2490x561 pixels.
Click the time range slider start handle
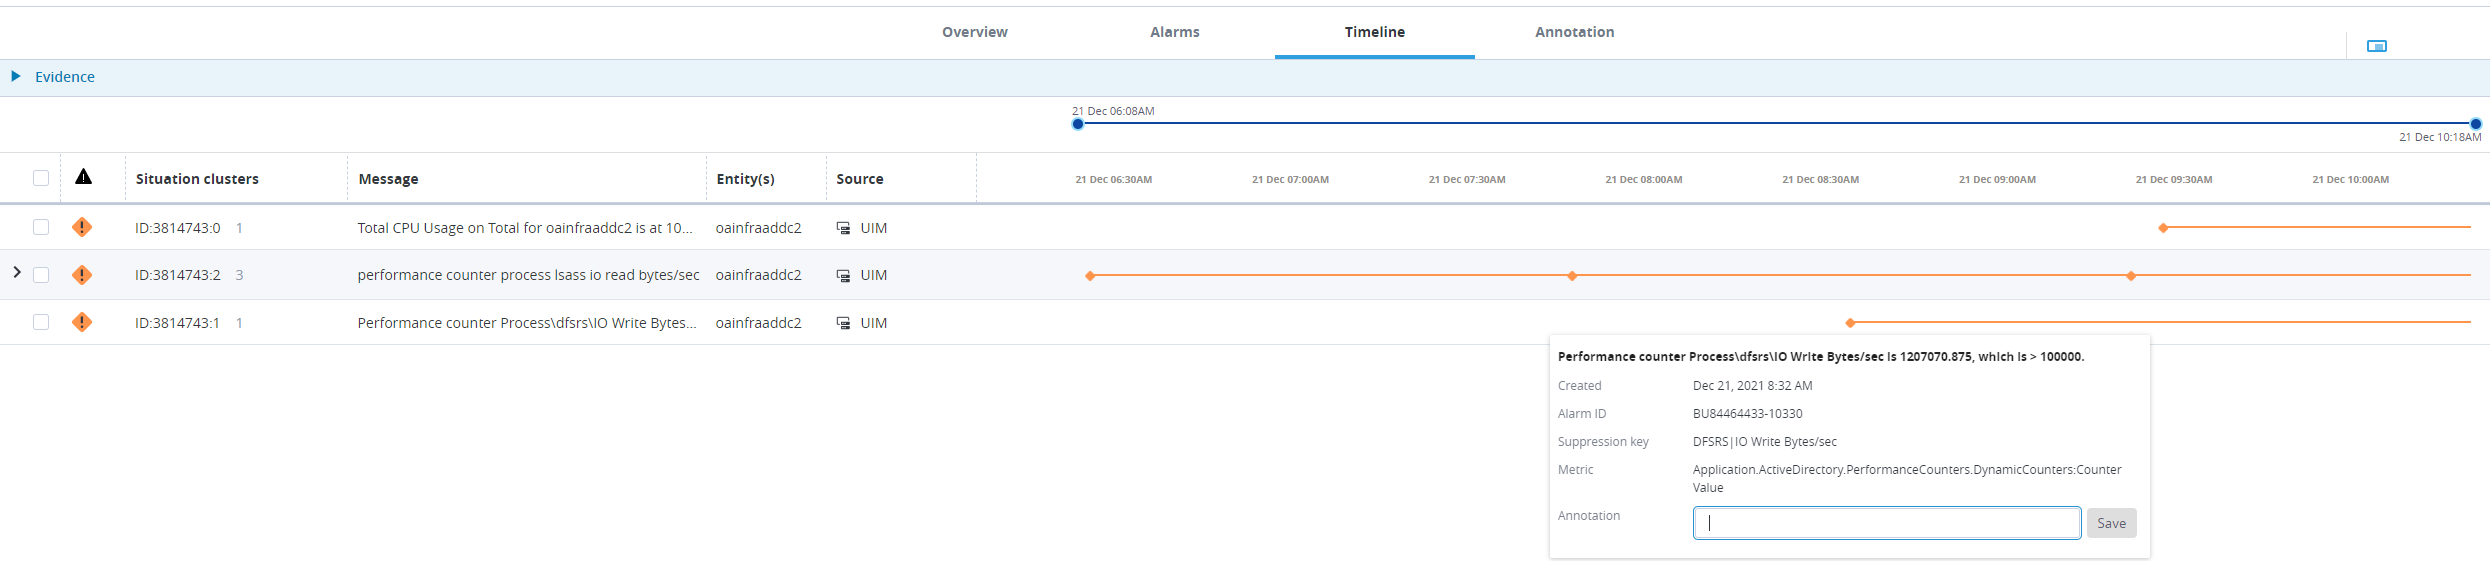[1077, 124]
